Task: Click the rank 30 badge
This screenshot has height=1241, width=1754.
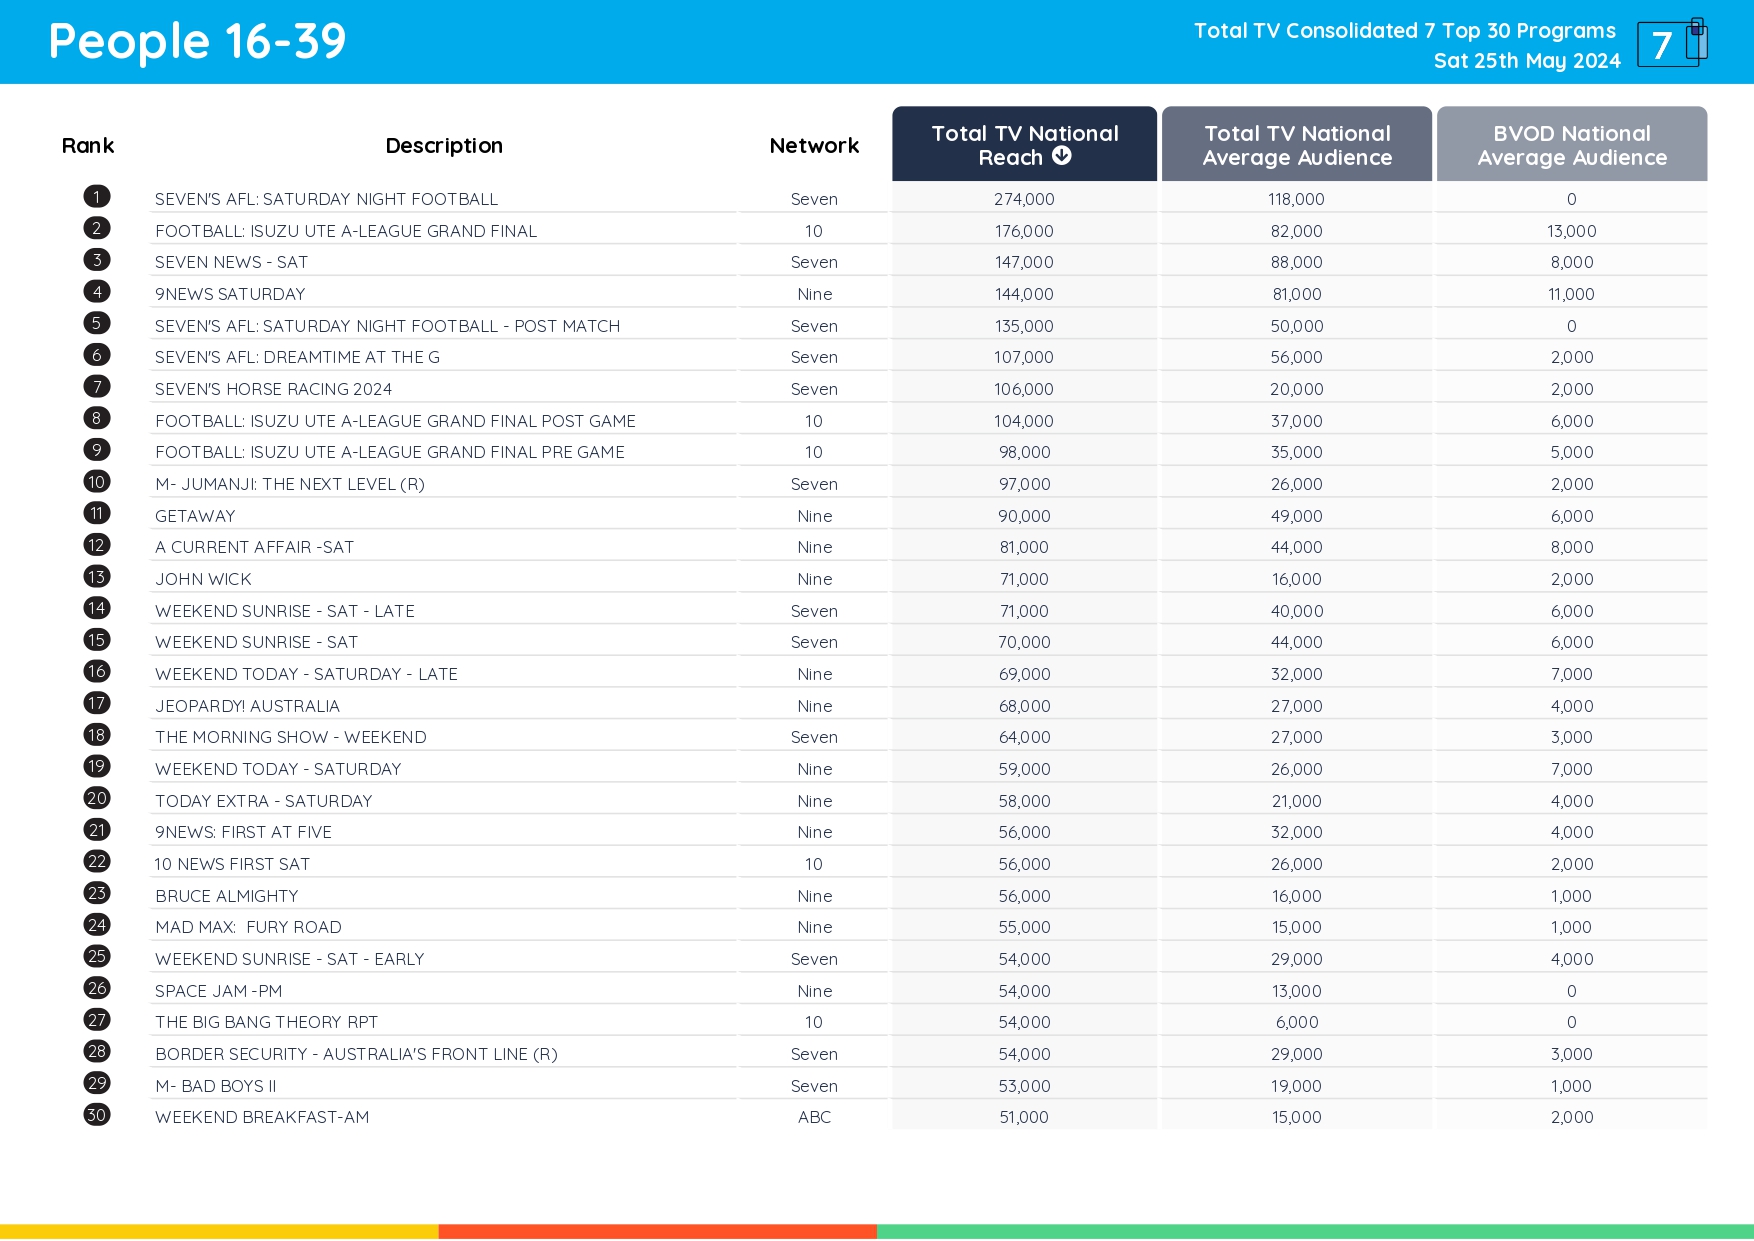Action: [x=97, y=1115]
